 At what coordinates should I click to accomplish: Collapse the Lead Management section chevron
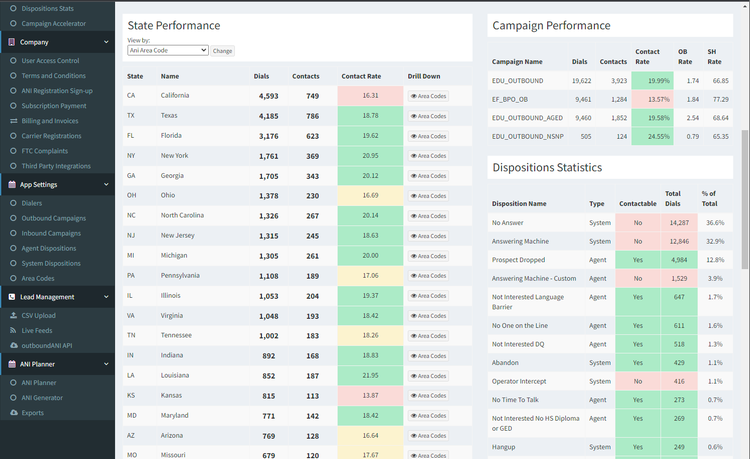pyautogui.click(x=106, y=297)
